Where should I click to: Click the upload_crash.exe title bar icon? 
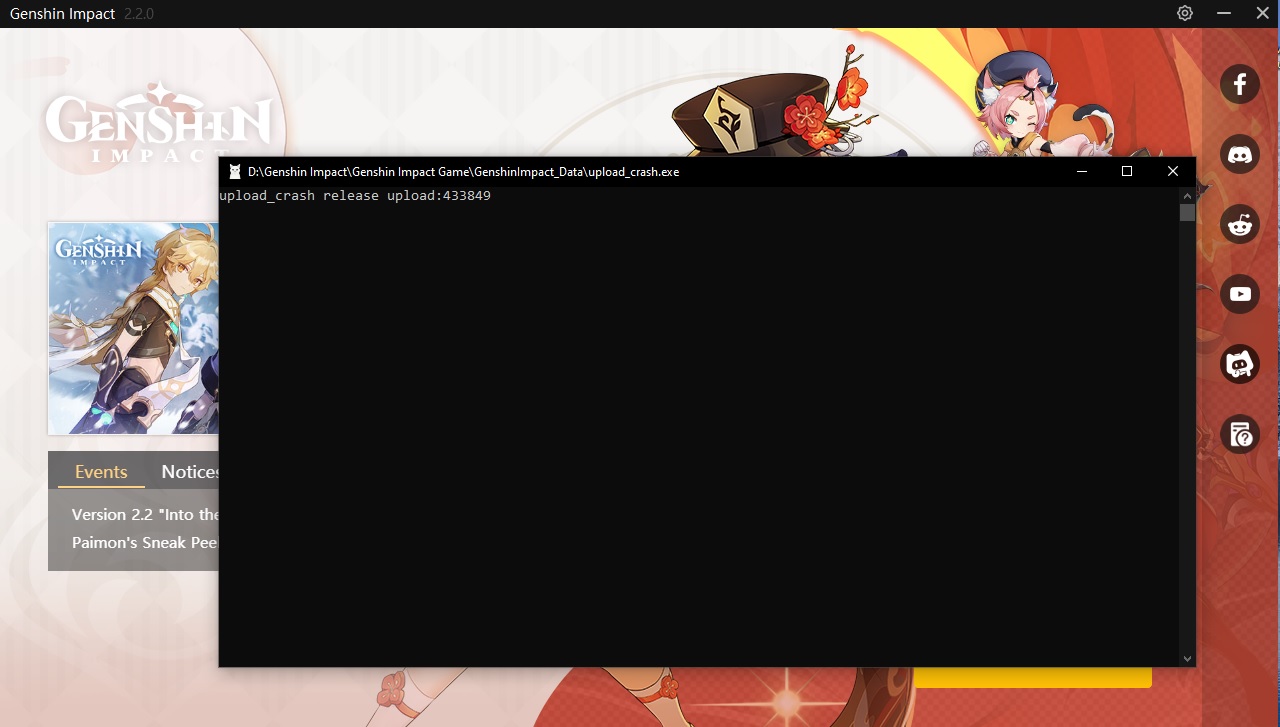[x=233, y=171]
